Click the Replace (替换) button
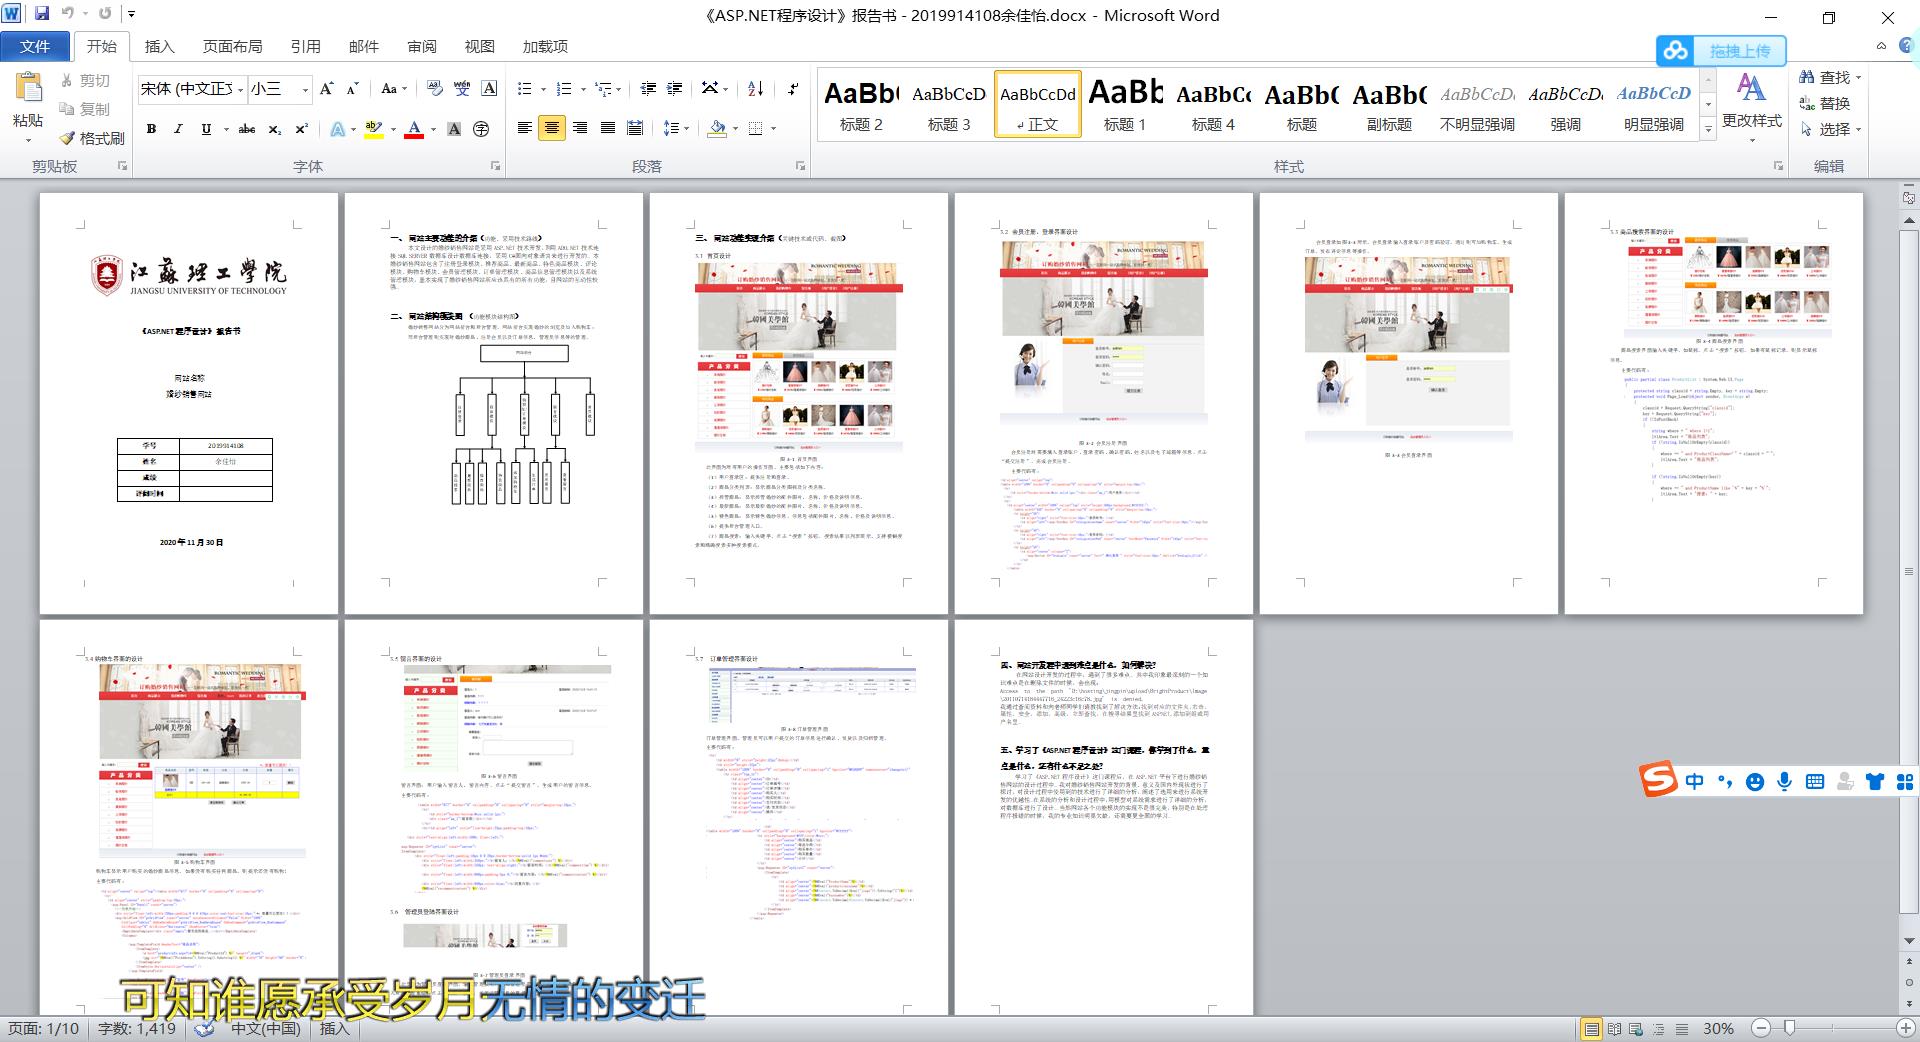1920x1042 pixels. click(x=1825, y=103)
